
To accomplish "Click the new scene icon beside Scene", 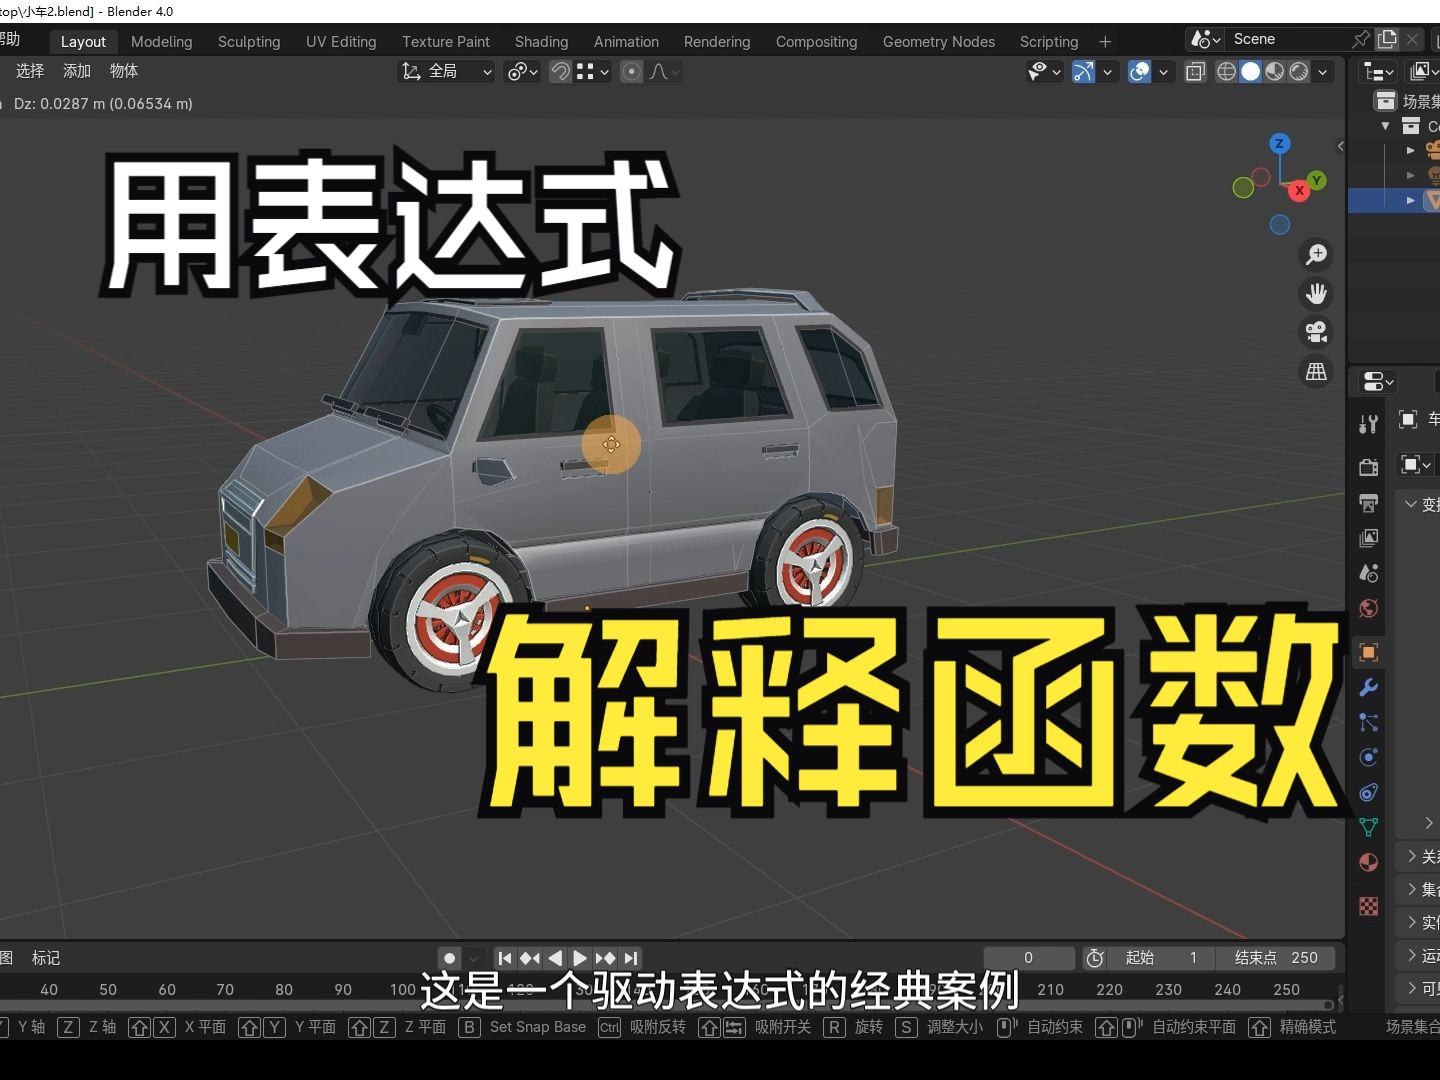I will 1387,39.
